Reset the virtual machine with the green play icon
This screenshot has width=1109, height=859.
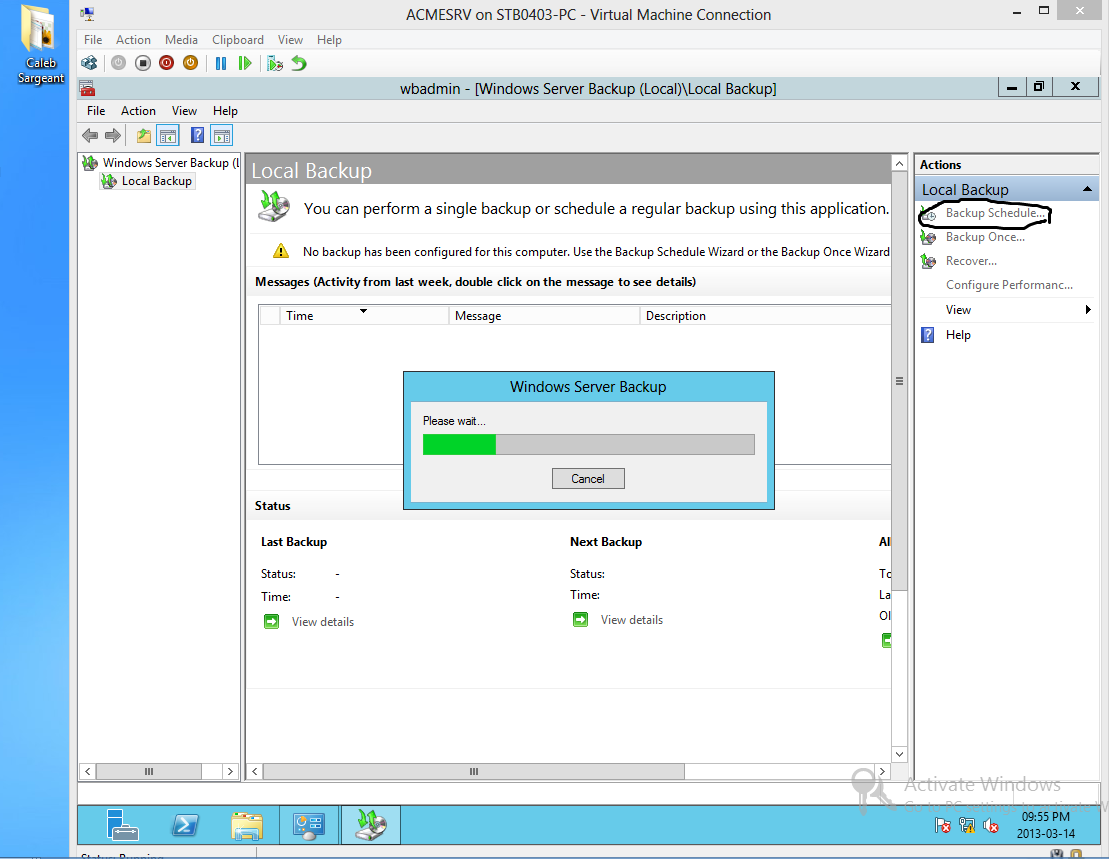tap(245, 64)
